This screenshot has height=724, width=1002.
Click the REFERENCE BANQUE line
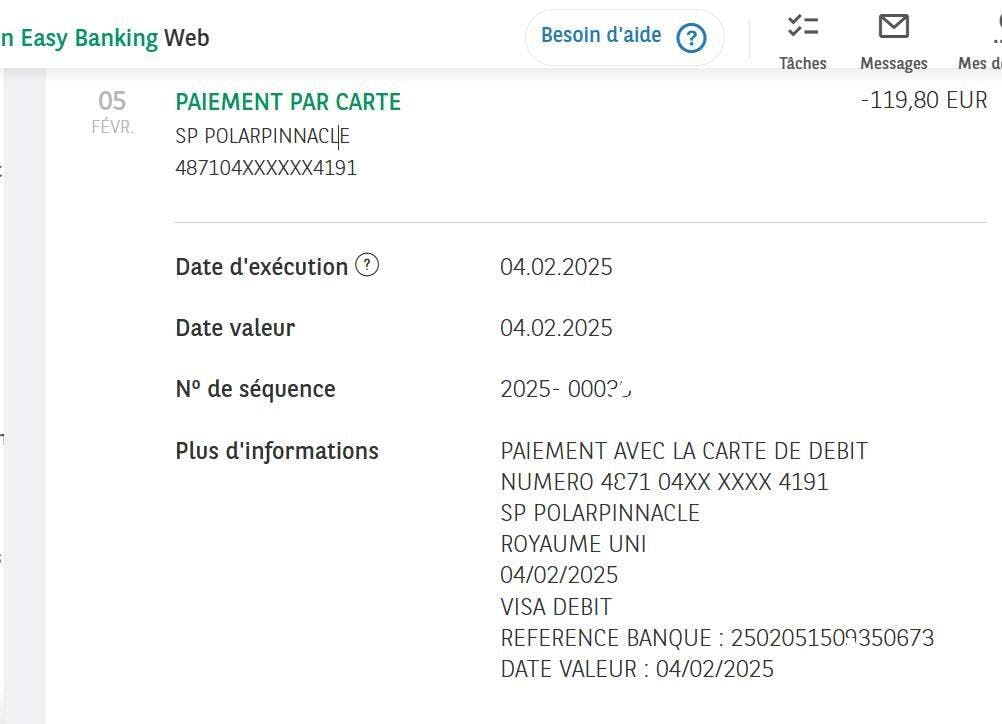(717, 638)
